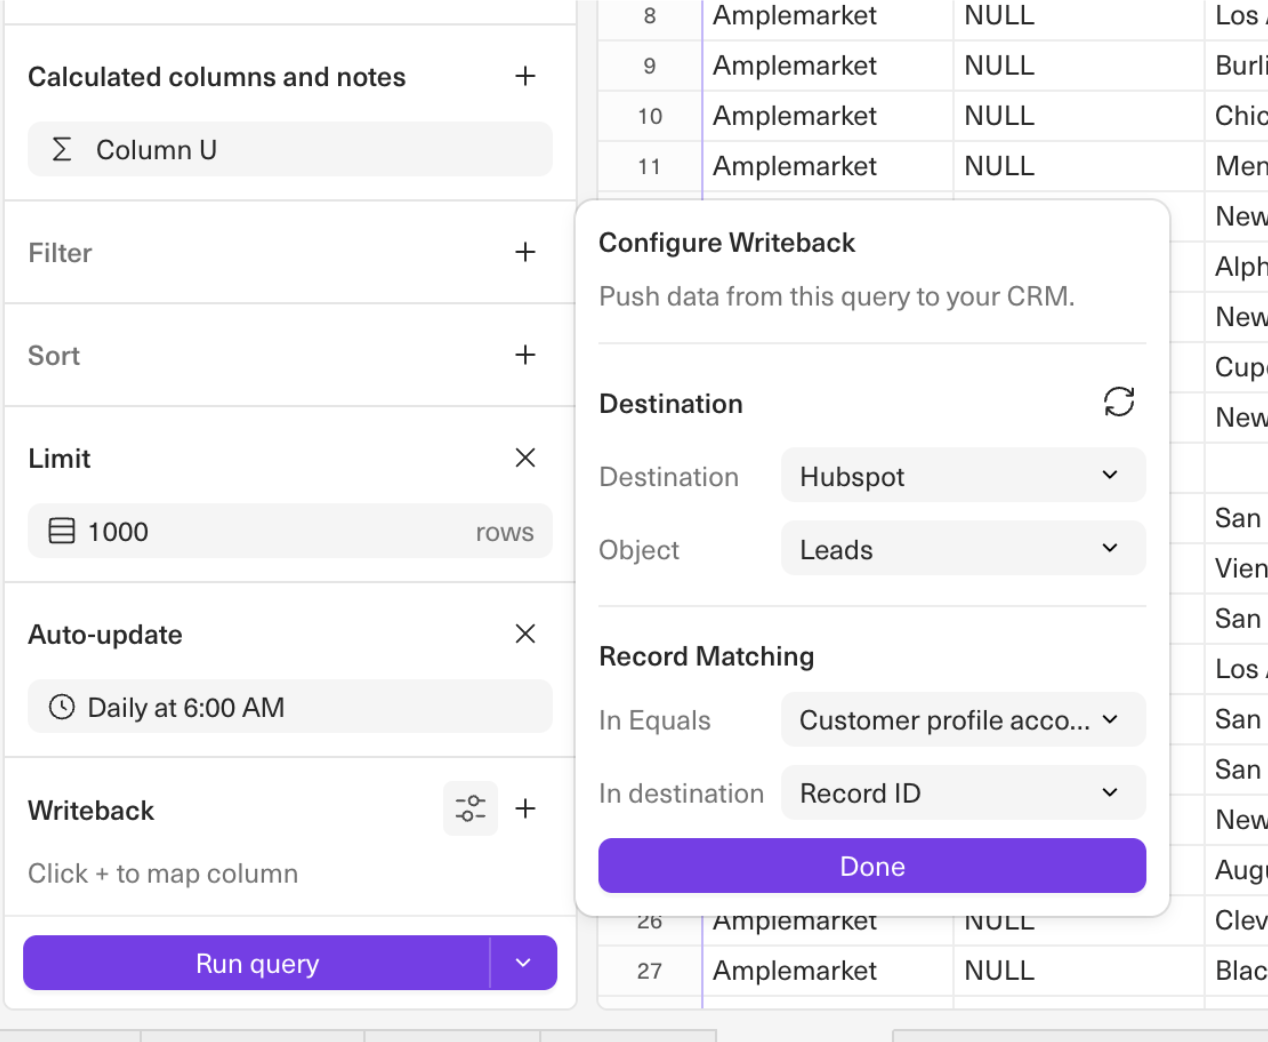Screen dimensions: 1268x1042
Task: Add a new filter with plus icon
Action: click(x=525, y=252)
